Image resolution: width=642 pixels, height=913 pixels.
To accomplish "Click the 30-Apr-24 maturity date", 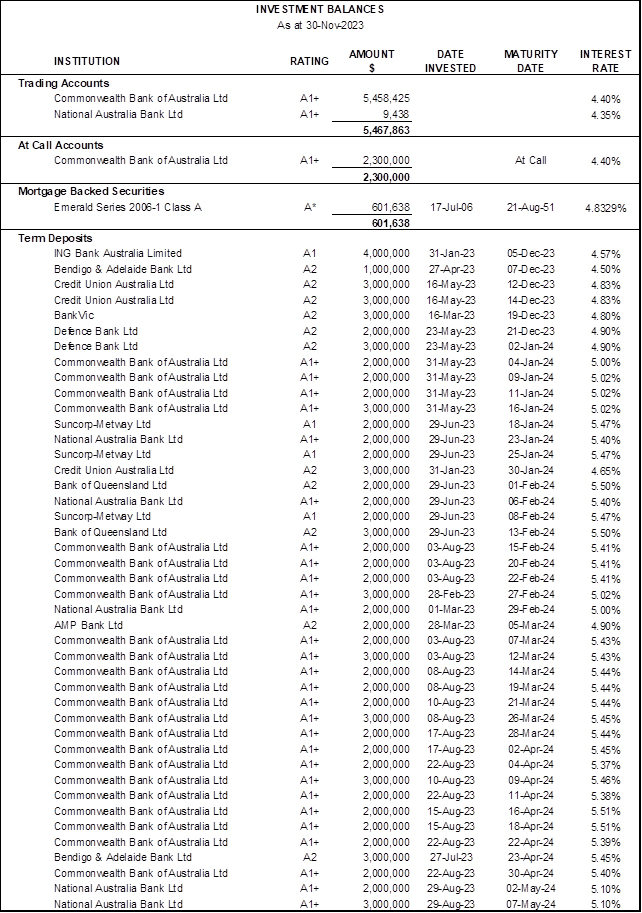I will [x=530, y=873].
